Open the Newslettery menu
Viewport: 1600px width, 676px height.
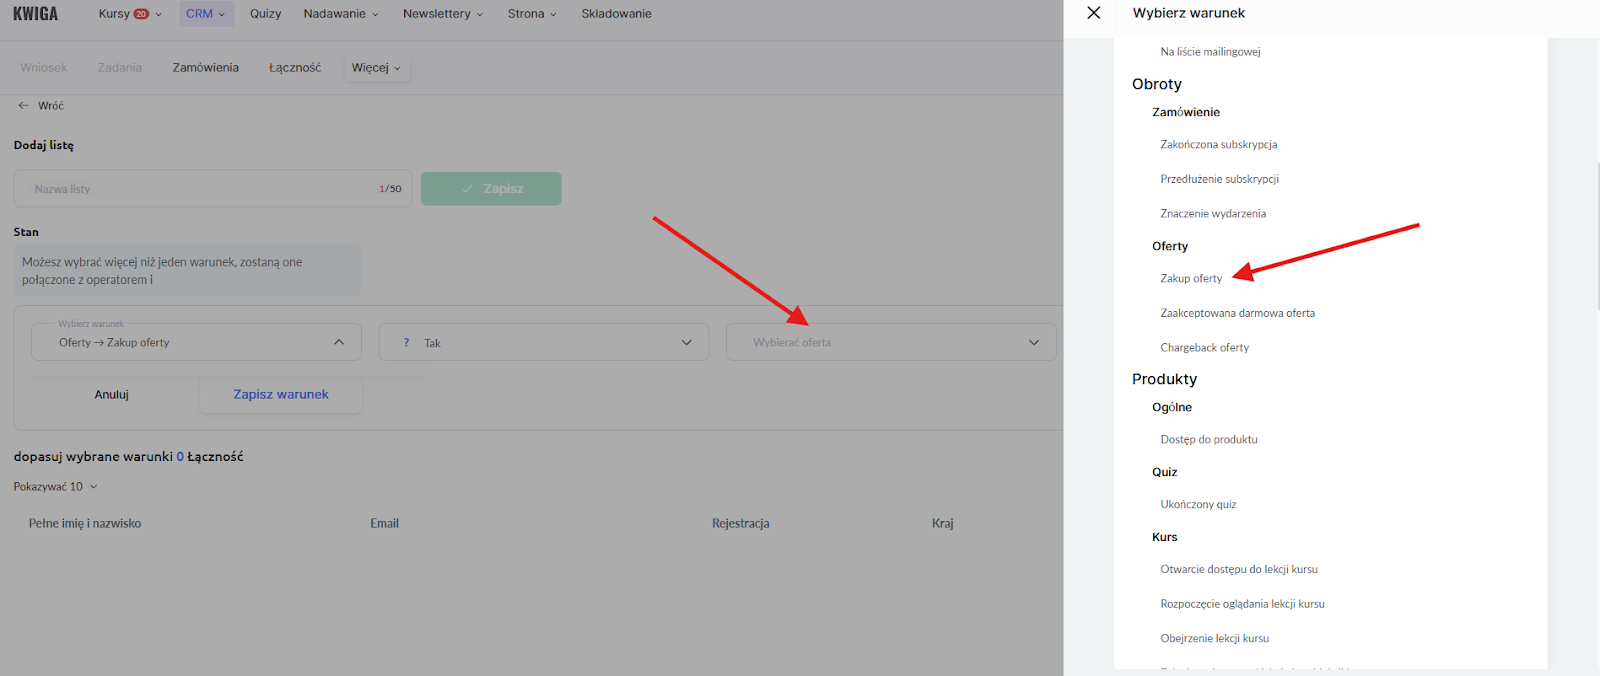(442, 14)
